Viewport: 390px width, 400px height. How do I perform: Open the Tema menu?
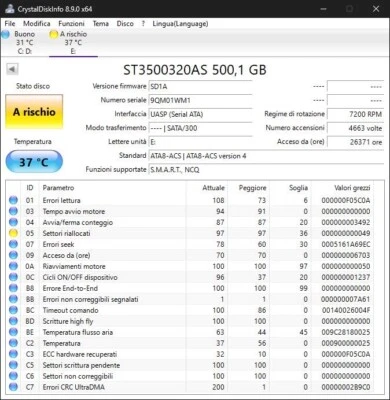[x=101, y=24]
